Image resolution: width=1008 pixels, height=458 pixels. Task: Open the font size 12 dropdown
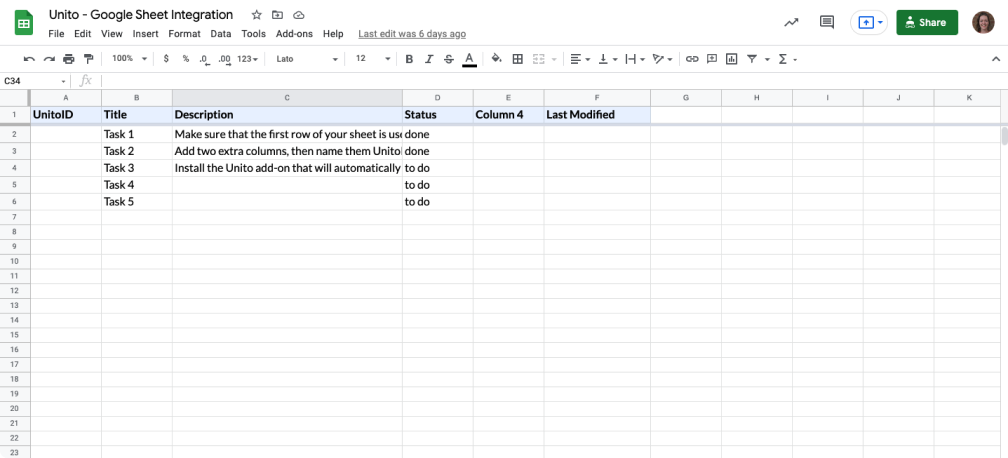click(x=373, y=59)
